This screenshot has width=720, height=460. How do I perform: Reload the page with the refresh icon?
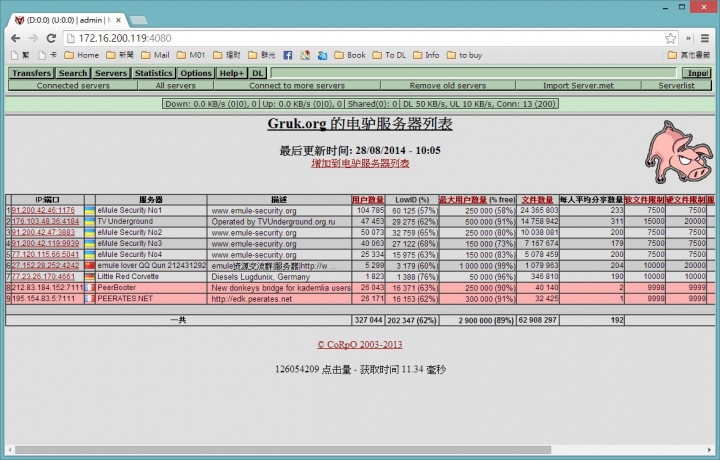pos(51,38)
